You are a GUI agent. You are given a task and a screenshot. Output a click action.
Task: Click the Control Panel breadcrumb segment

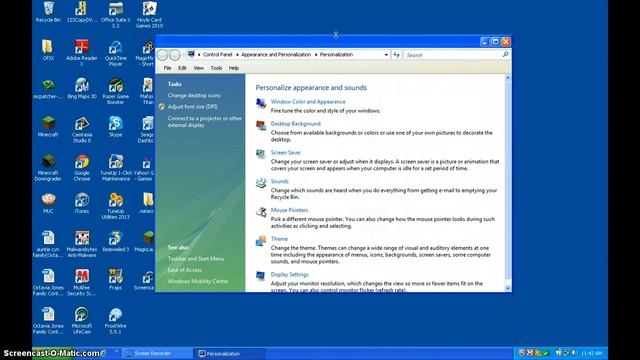click(x=218, y=54)
